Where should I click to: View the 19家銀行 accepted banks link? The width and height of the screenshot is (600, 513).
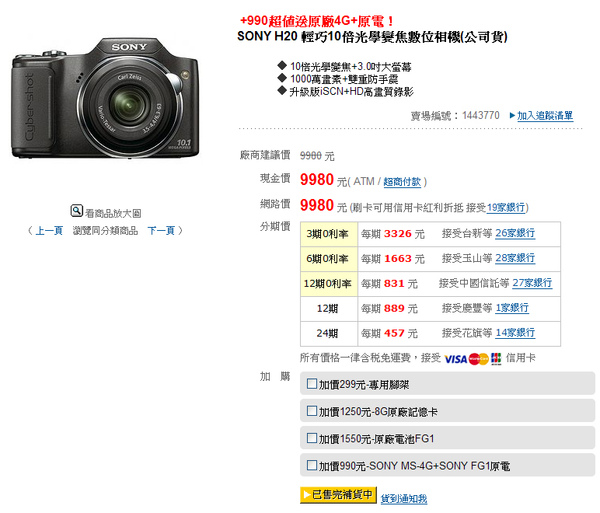506,208
